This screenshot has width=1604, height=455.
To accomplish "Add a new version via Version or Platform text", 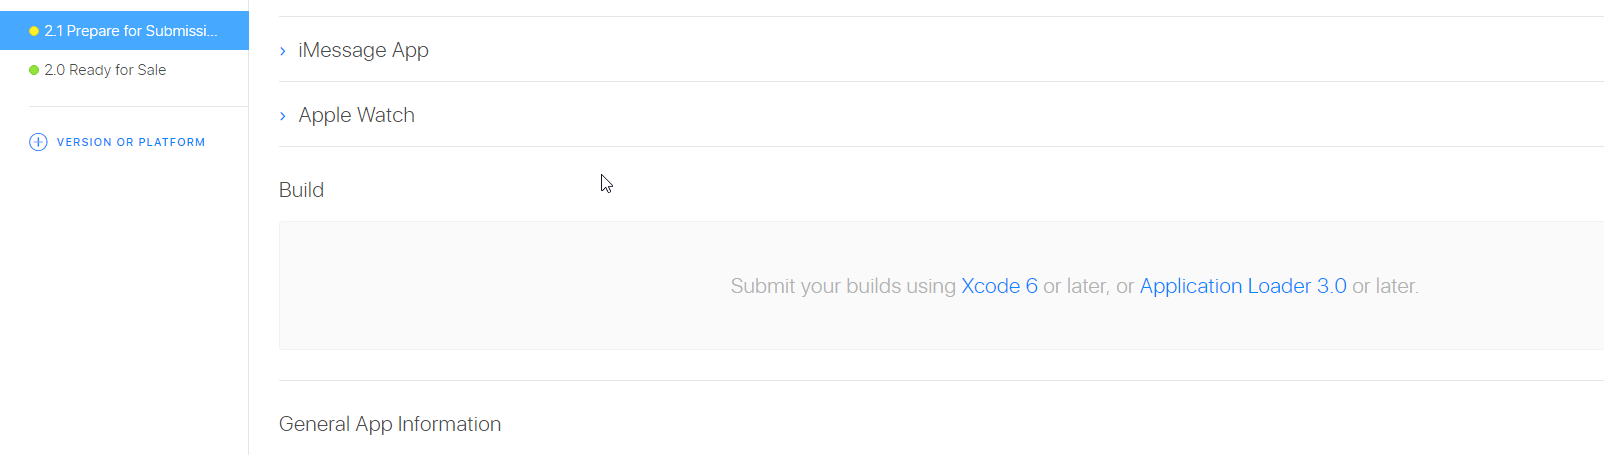I will (131, 142).
